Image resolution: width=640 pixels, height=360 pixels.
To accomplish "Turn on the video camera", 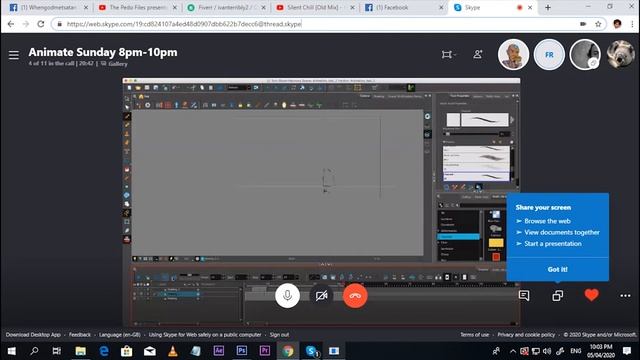I will coord(322,296).
